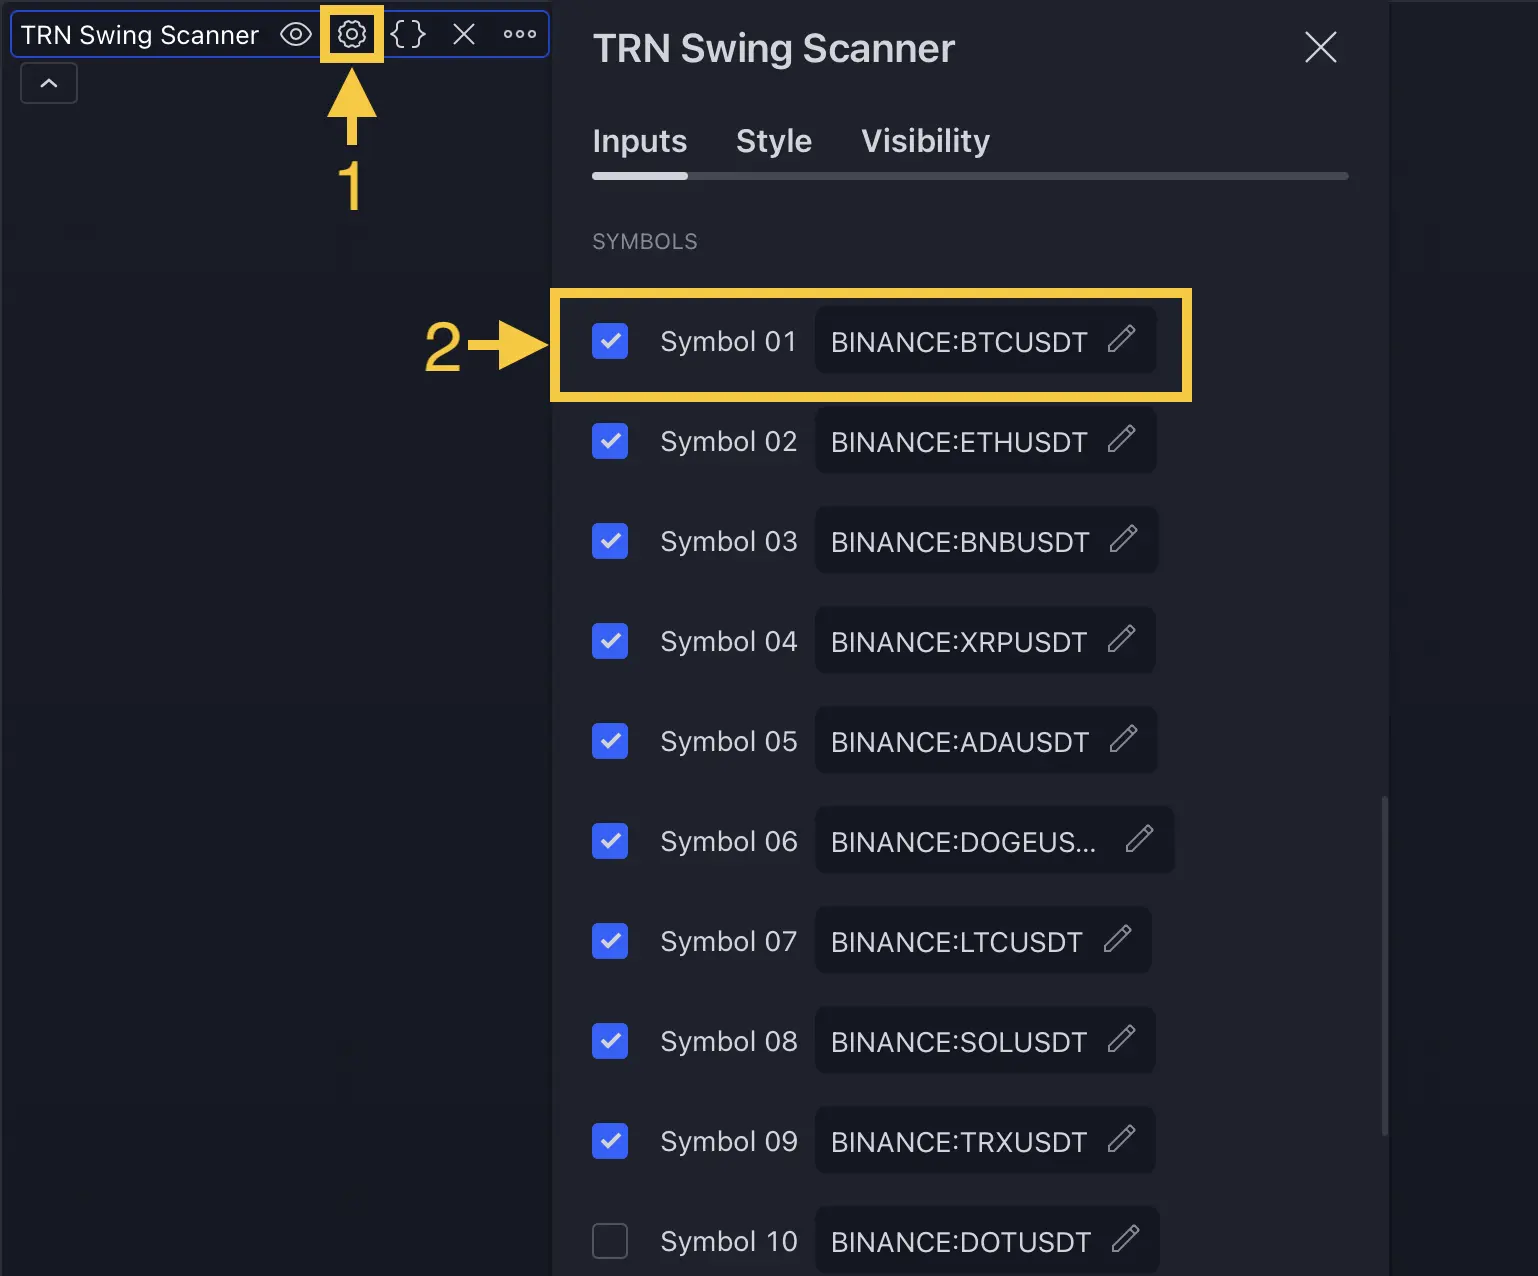The image size is (1538, 1276).
Task: Switch to the Visibility tab
Action: point(924,141)
